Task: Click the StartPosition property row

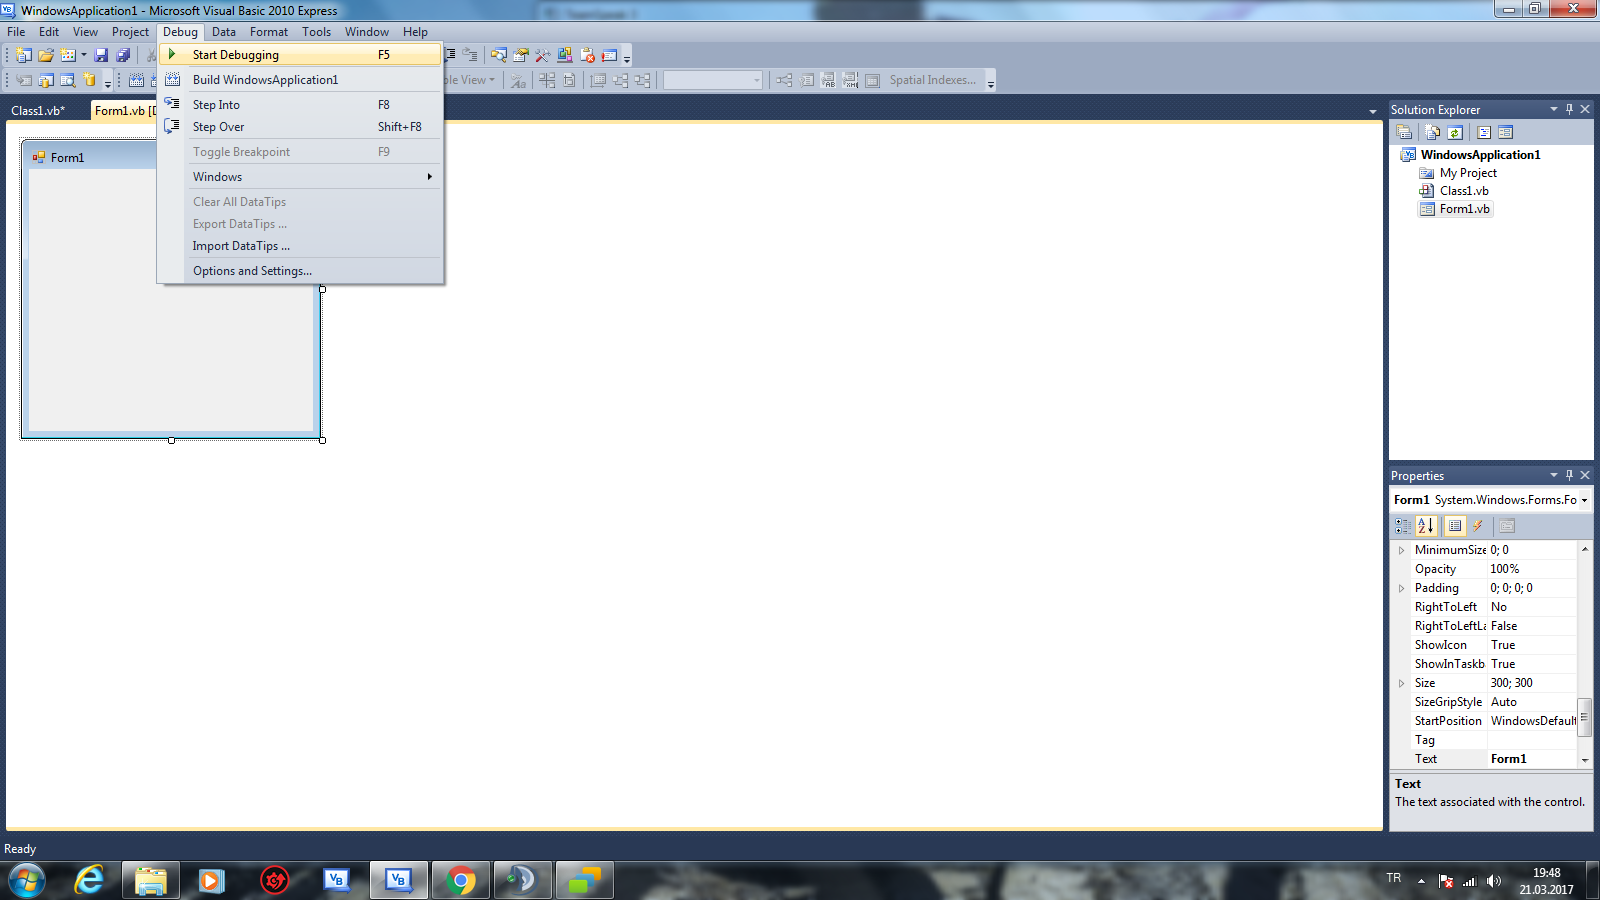Action: [x=1494, y=721]
